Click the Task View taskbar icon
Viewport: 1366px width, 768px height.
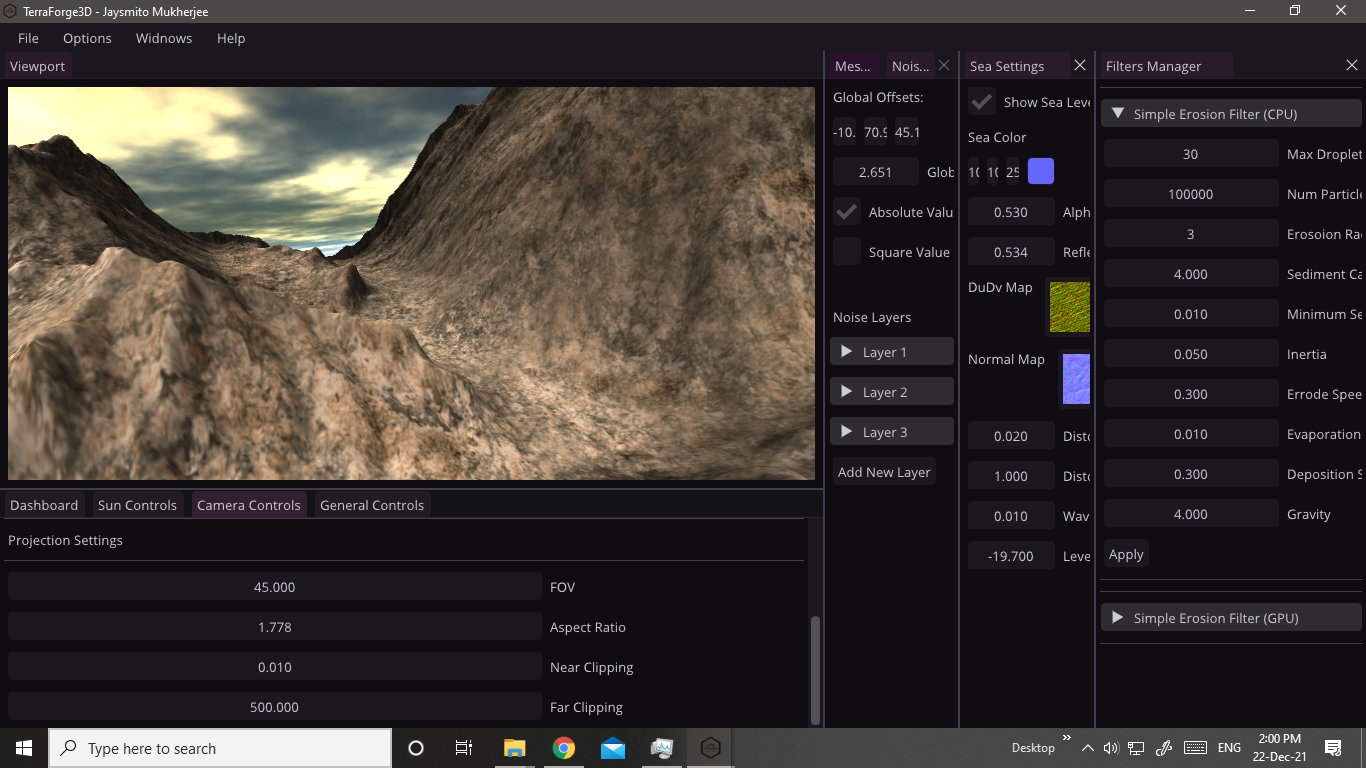(464, 748)
